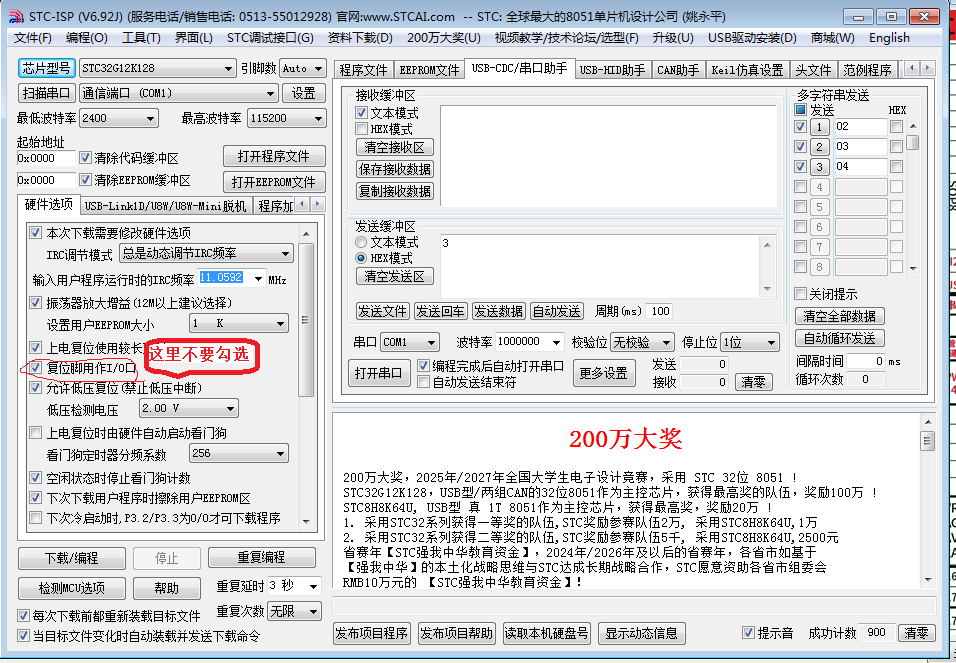Viewport: 956px width, 663px height.
Task: Toggle 编程完成后自动打开串口 checkbox
Action: coord(423,365)
